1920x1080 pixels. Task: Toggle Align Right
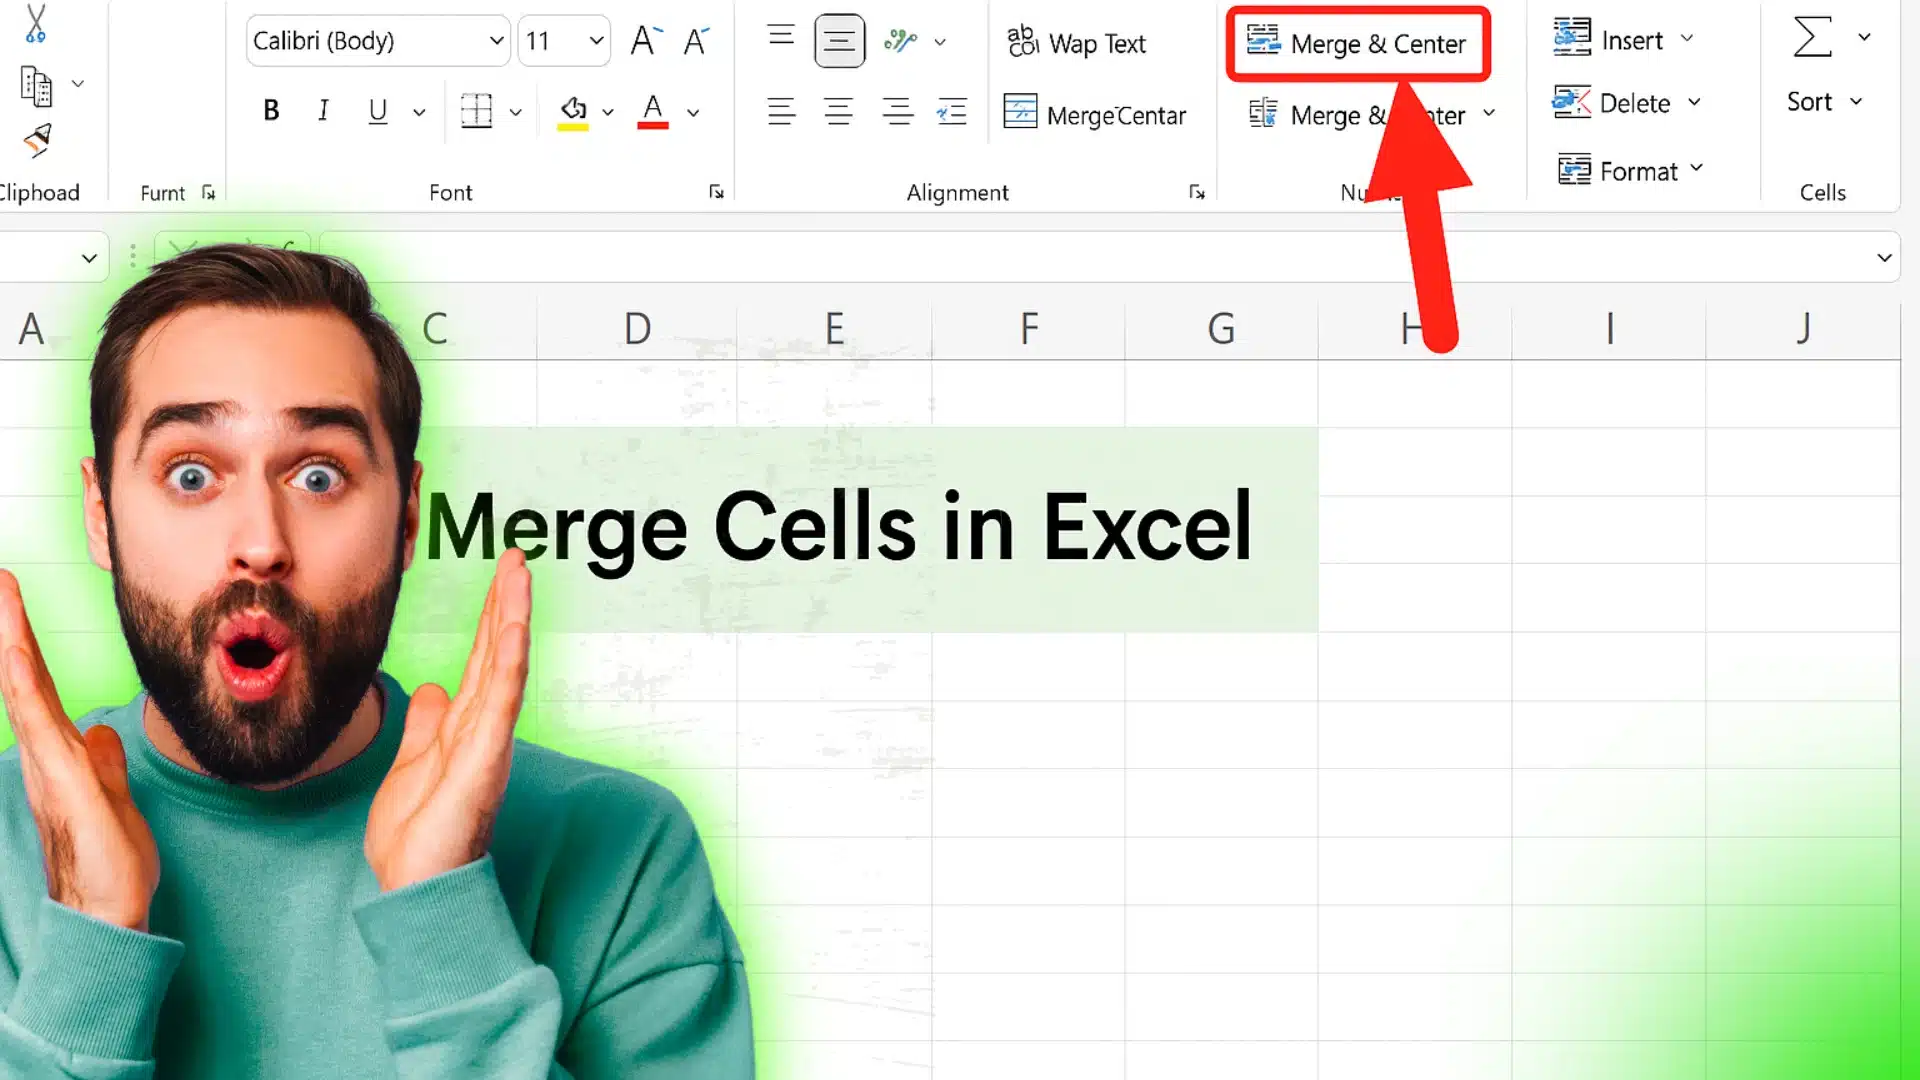[x=897, y=111]
